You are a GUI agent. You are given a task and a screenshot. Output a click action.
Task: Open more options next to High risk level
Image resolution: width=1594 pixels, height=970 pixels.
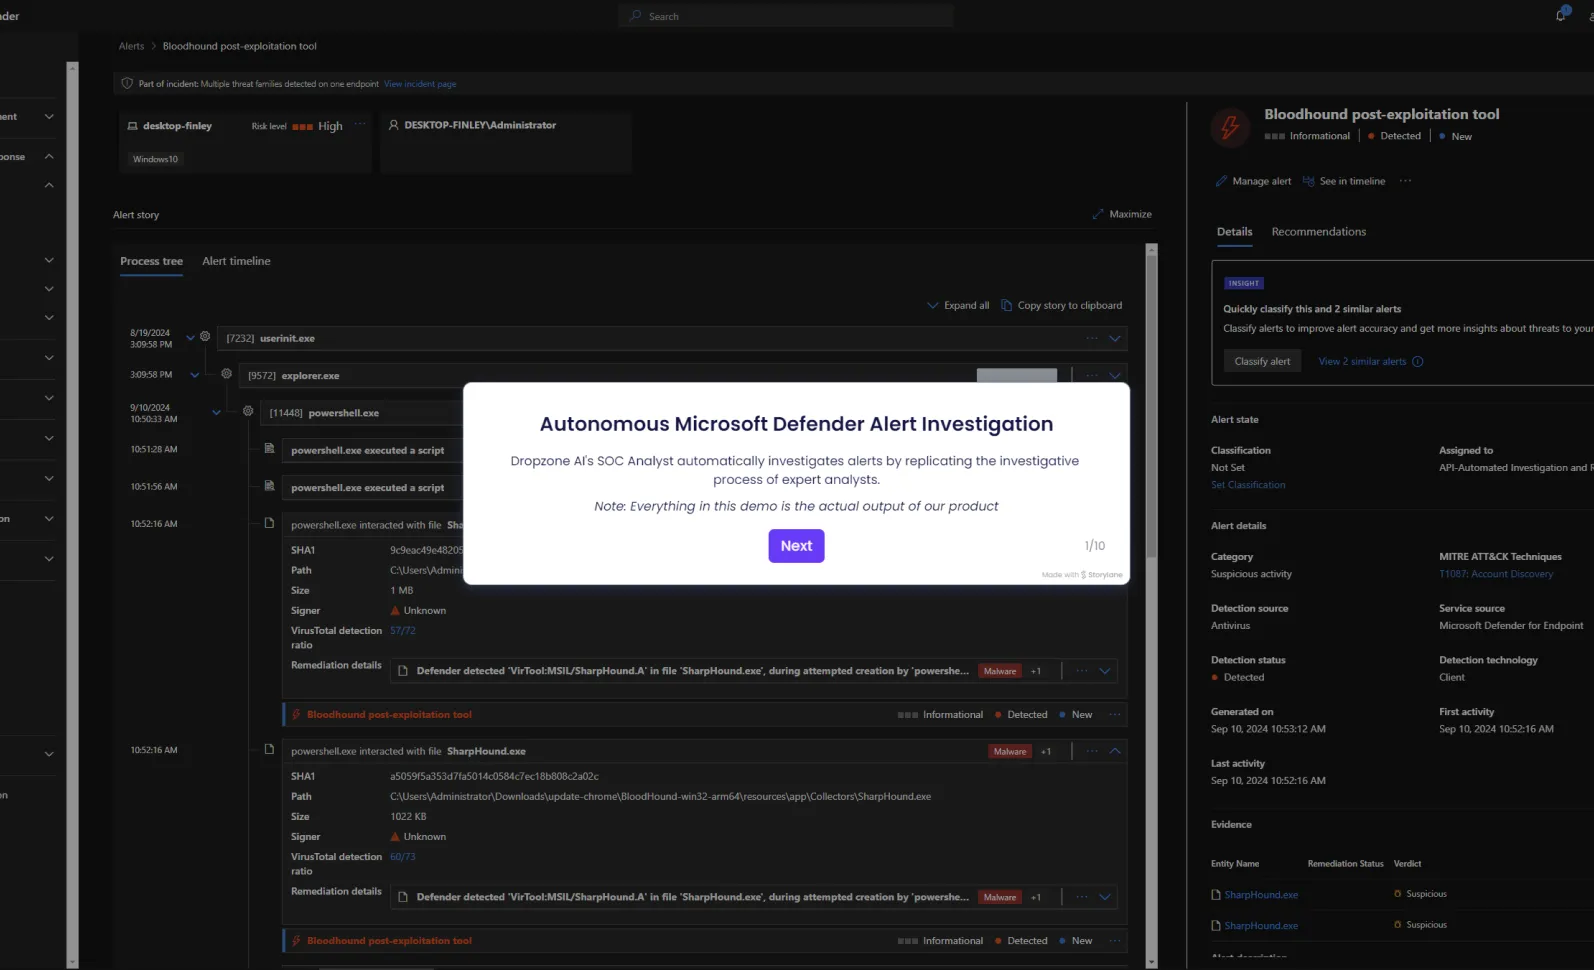360,125
